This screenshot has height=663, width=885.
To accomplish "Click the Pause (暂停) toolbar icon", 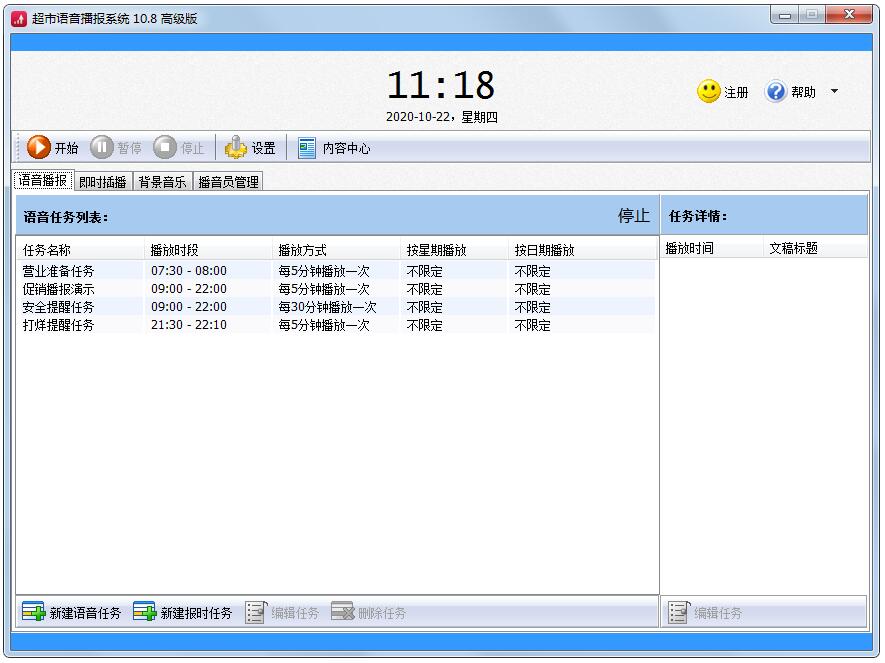I will click(x=102, y=147).
